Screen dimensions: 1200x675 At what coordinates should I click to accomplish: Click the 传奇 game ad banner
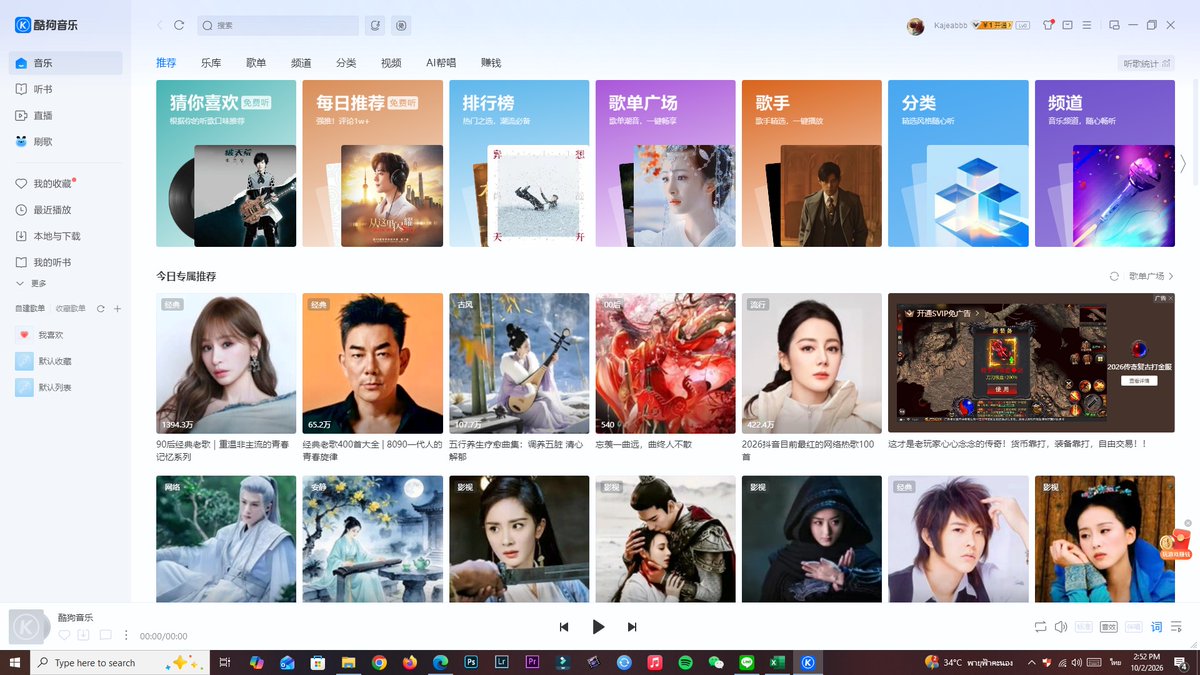[x=1031, y=363]
